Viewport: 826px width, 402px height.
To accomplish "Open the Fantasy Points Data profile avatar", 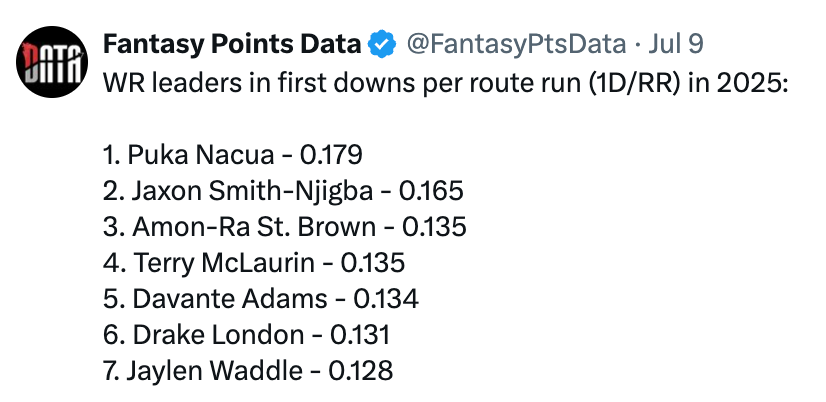I will (x=52, y=62).
